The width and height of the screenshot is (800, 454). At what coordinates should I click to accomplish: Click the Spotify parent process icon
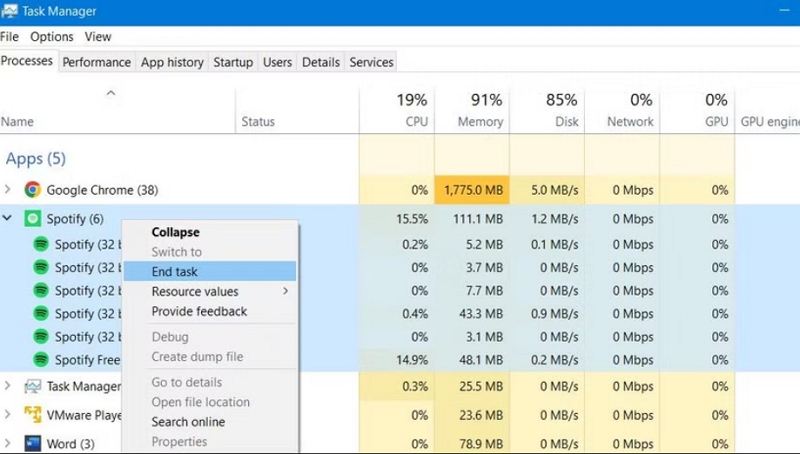coord(33,219)
